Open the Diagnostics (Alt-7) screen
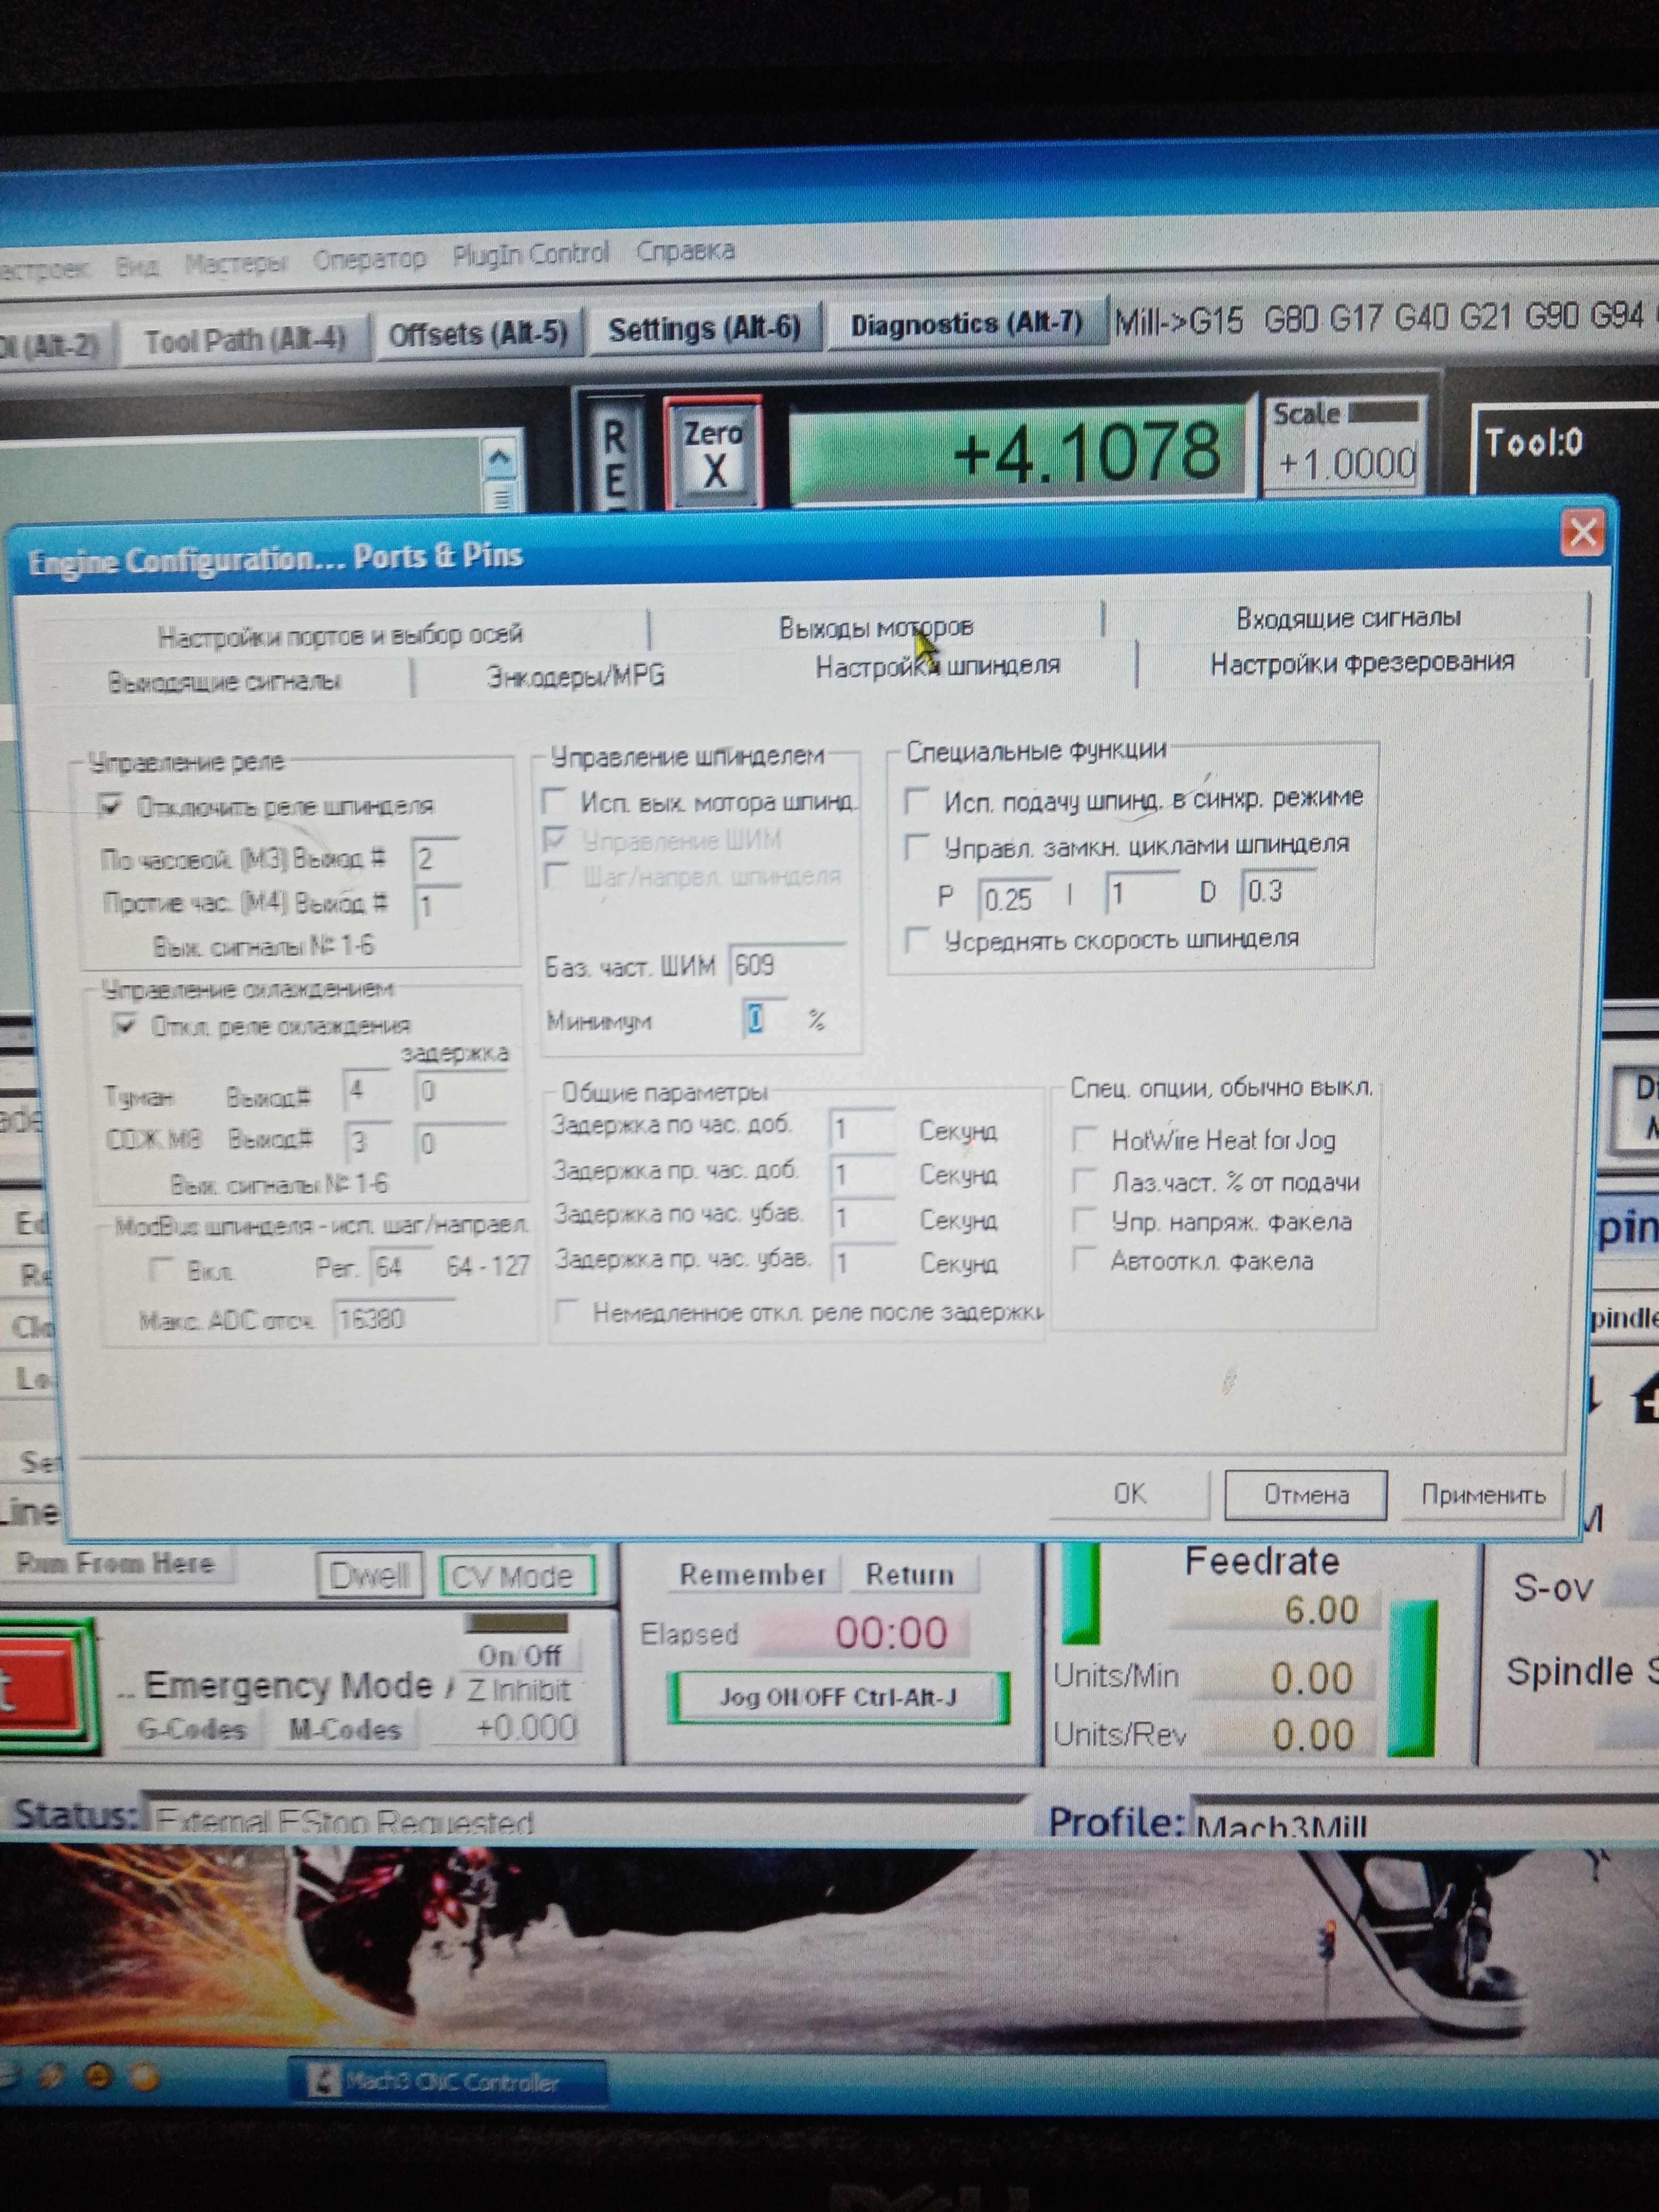This screenshot has height=2212, width=1659. (x=966, y=324)
